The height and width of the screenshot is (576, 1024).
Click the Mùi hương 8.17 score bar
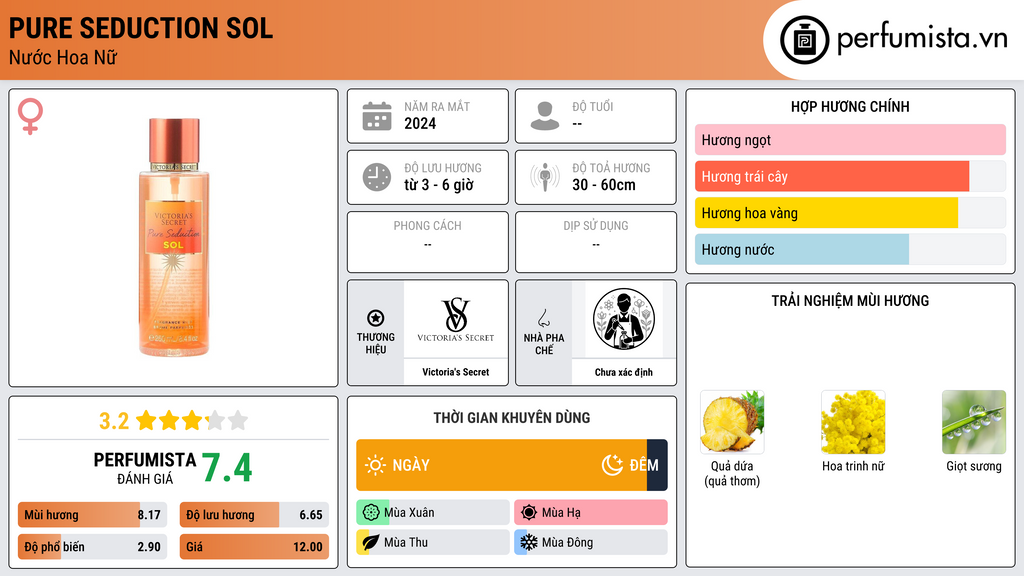[93, 515]
